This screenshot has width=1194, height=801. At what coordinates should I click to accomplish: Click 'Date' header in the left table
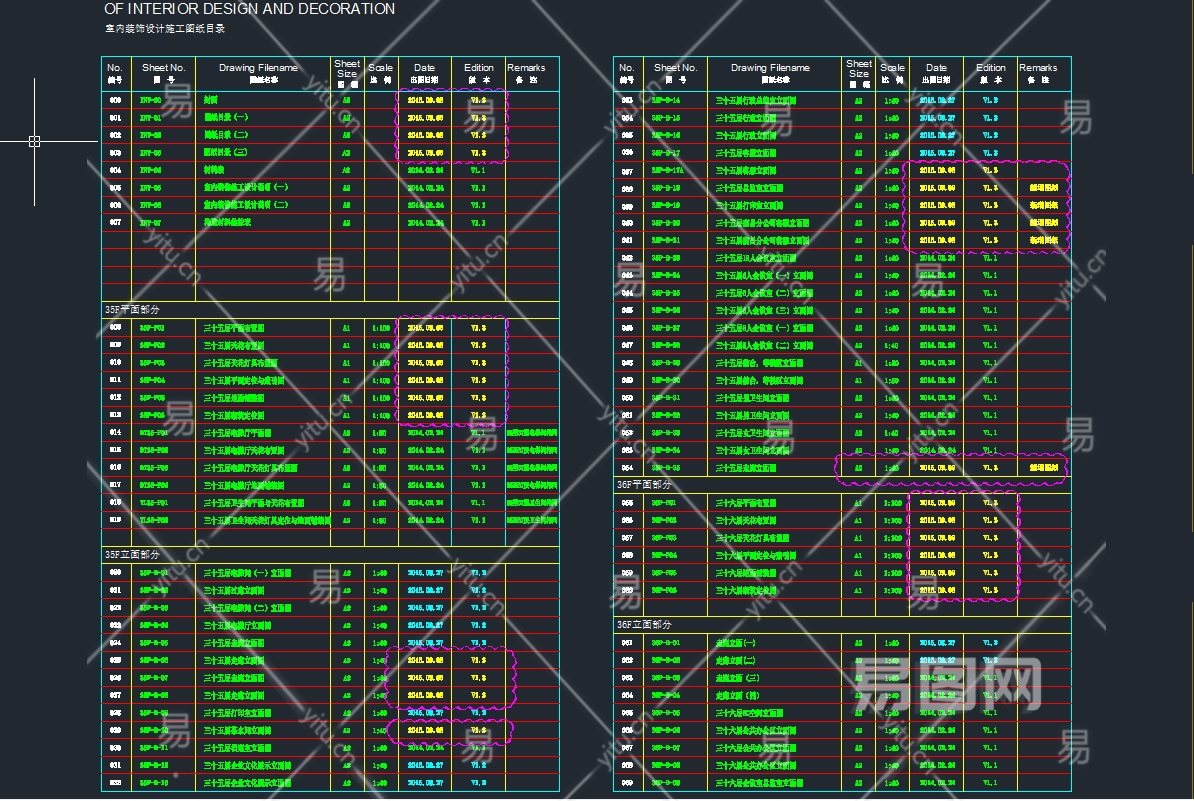(424, 73)
